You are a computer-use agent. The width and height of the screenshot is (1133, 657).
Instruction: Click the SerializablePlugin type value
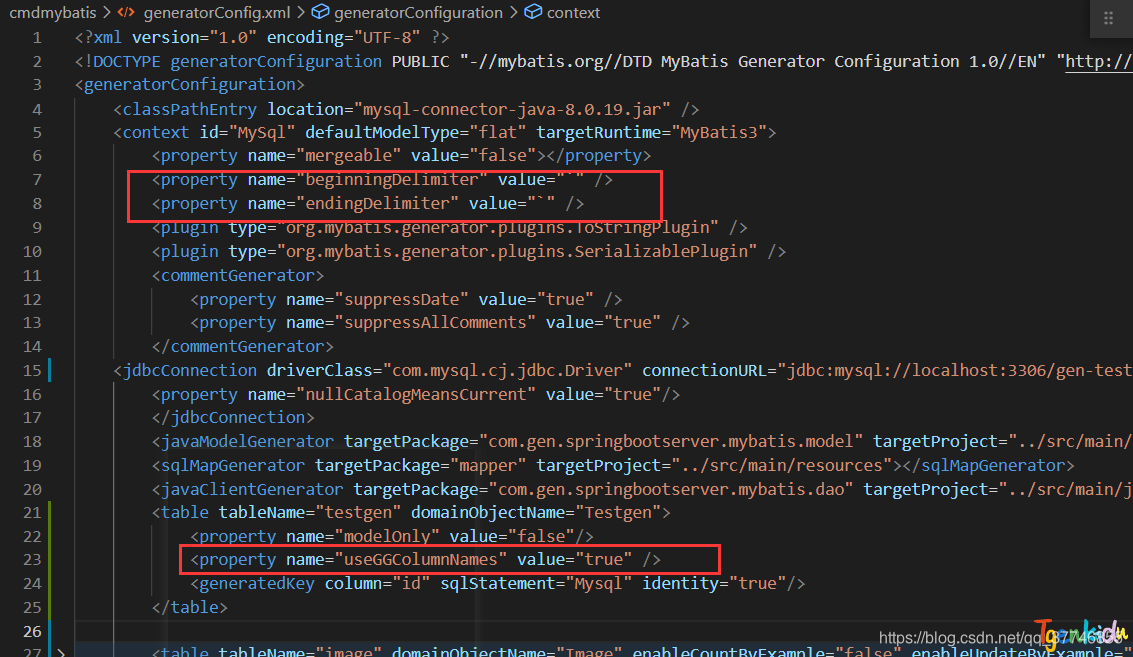pyautogui.click(x=517, y=252)
